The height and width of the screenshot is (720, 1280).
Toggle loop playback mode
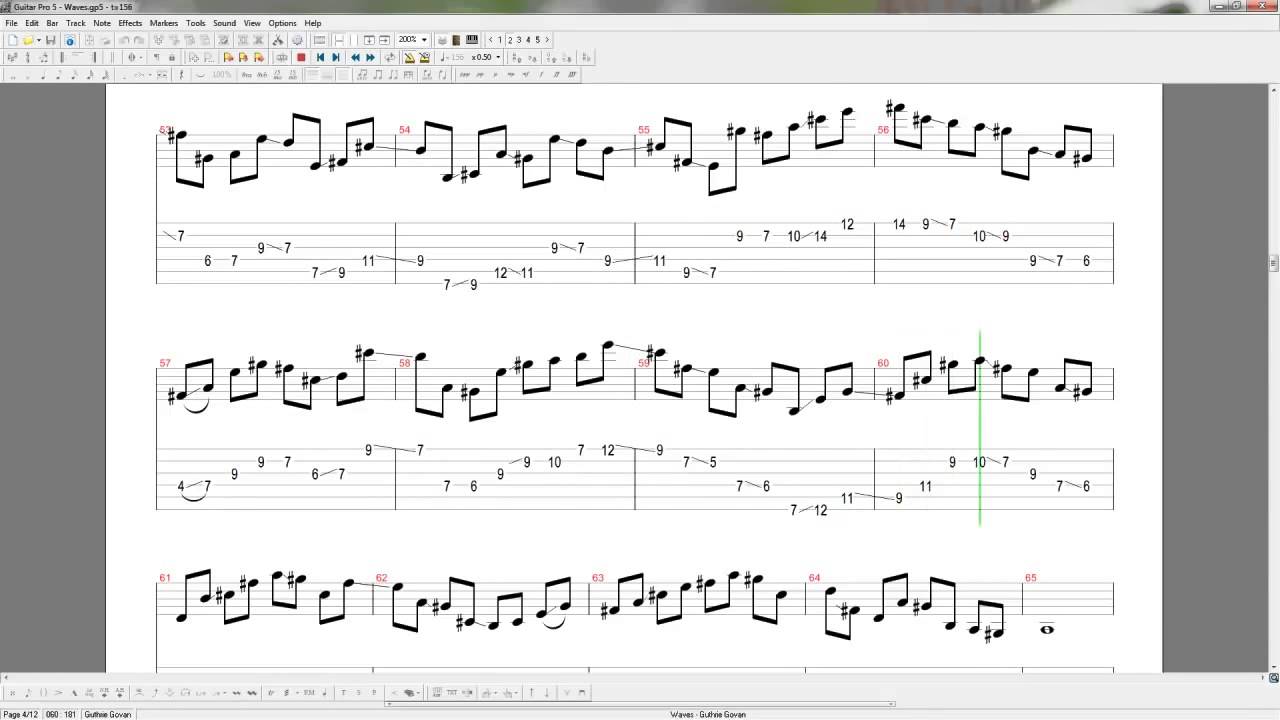tap(390, 57)
